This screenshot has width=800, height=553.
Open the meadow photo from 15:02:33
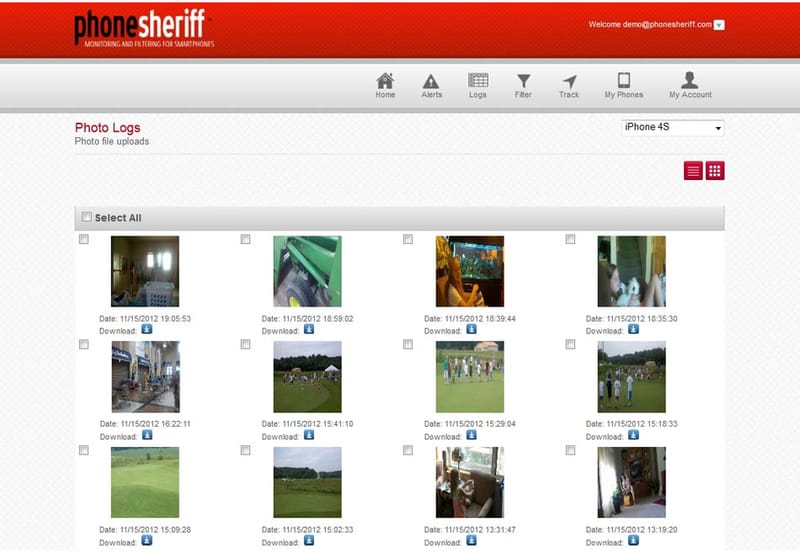[x=307, y=482]
